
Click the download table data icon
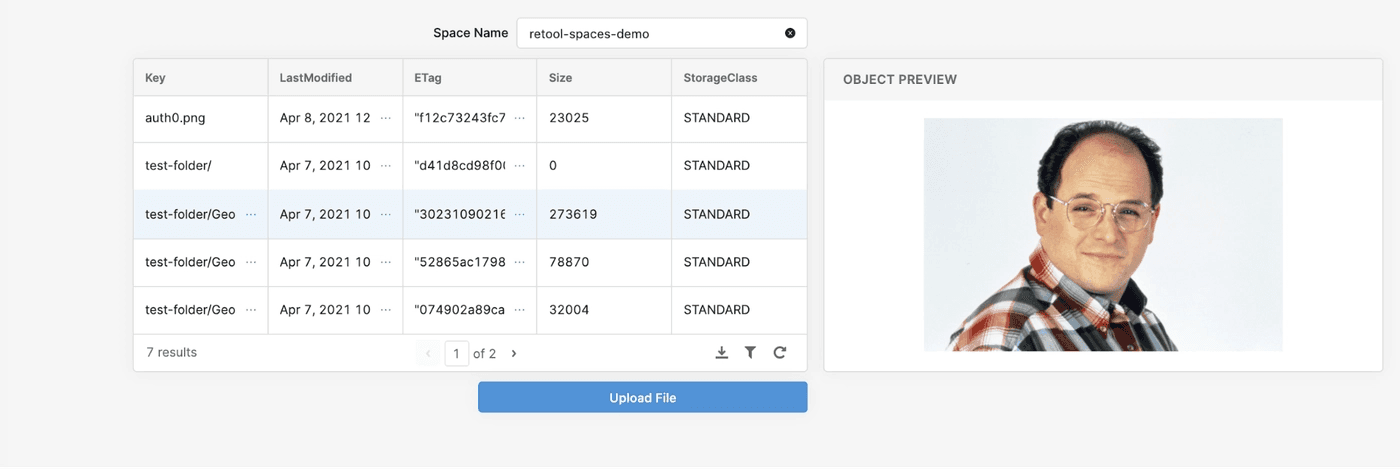722,353
